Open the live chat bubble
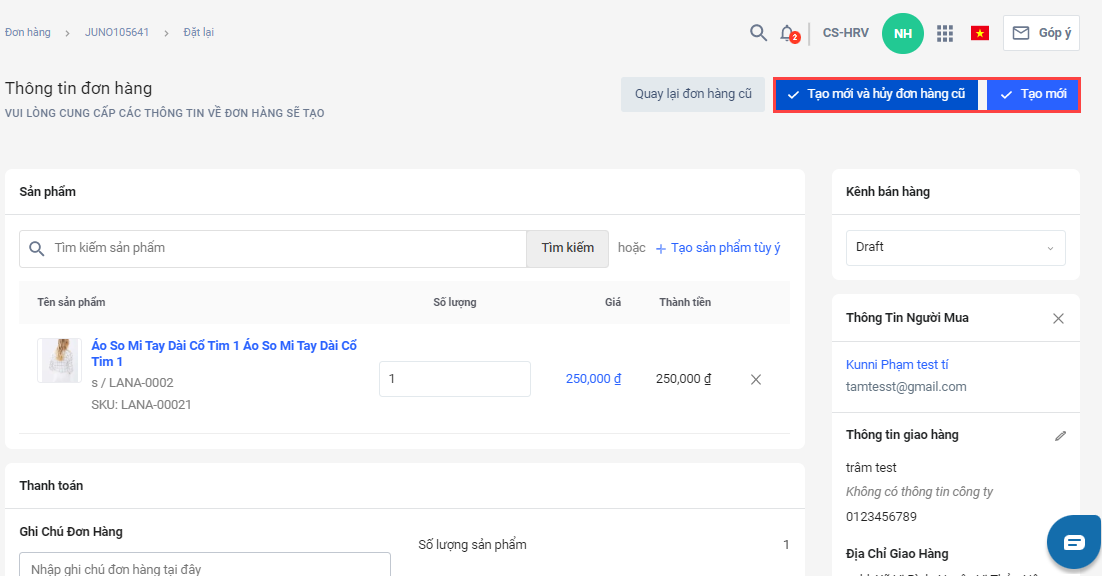The height and width of the screenshot is (576, 1102). click(x=1073, y=542)
